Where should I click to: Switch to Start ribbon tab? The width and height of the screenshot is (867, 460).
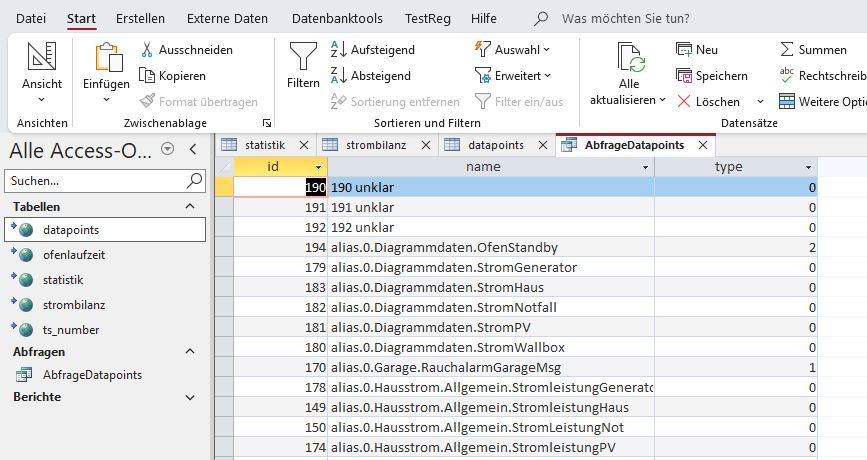pyautogui.click(x=81, y=18)
